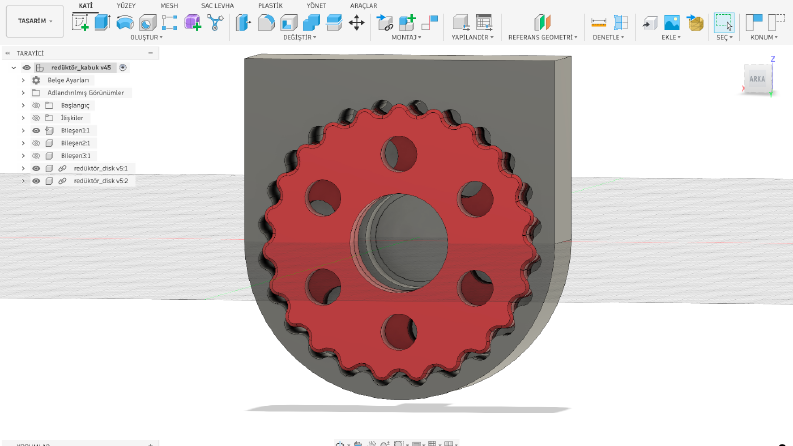
Task: Open the PLASTİK tab
Action: tap(271, 6)
